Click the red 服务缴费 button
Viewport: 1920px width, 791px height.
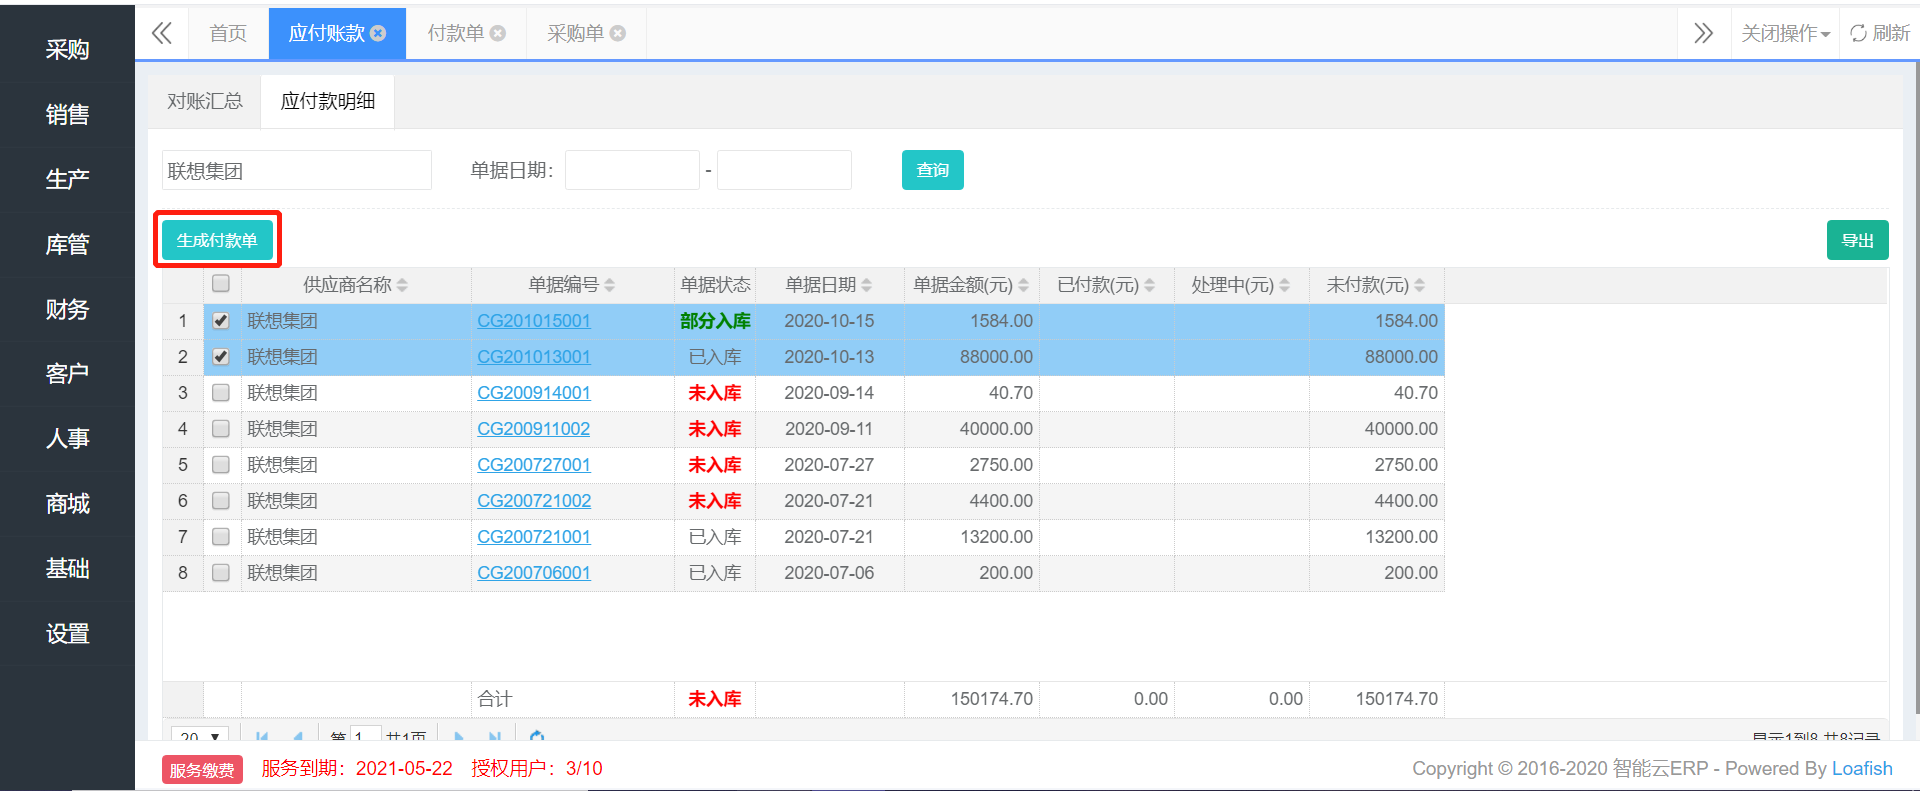(202, 770)
